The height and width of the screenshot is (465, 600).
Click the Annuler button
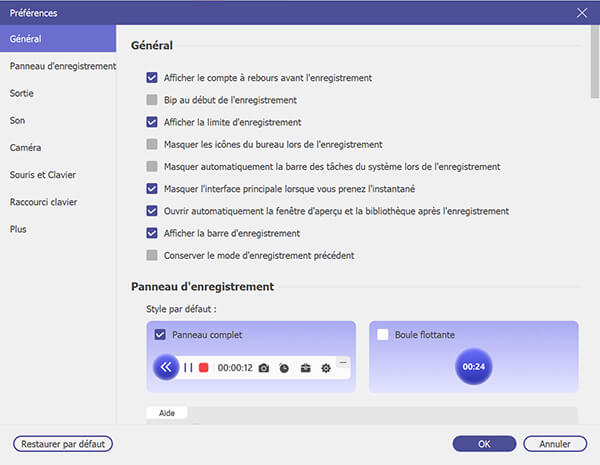[555, 443]
